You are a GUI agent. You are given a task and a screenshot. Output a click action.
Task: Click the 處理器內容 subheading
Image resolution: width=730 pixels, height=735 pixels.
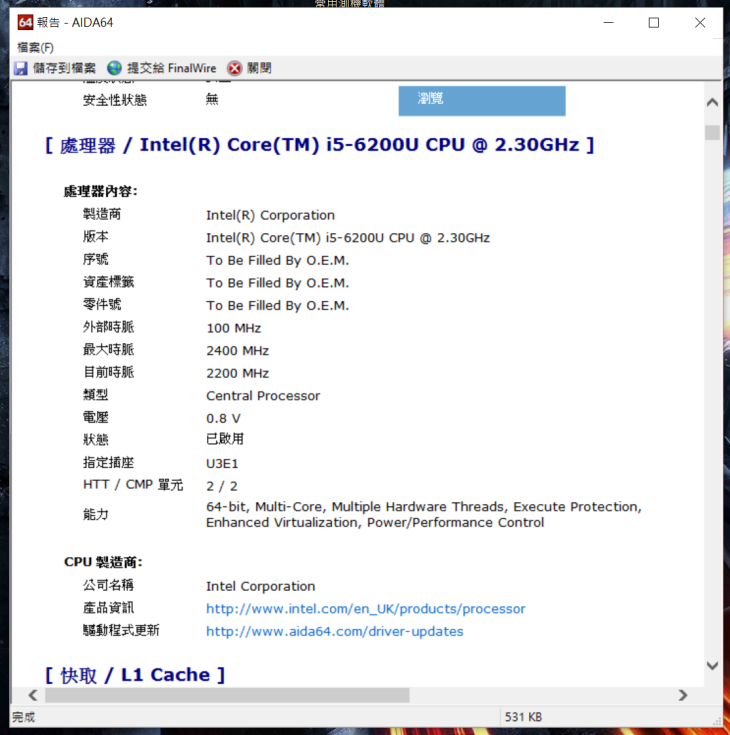point(100,191)
